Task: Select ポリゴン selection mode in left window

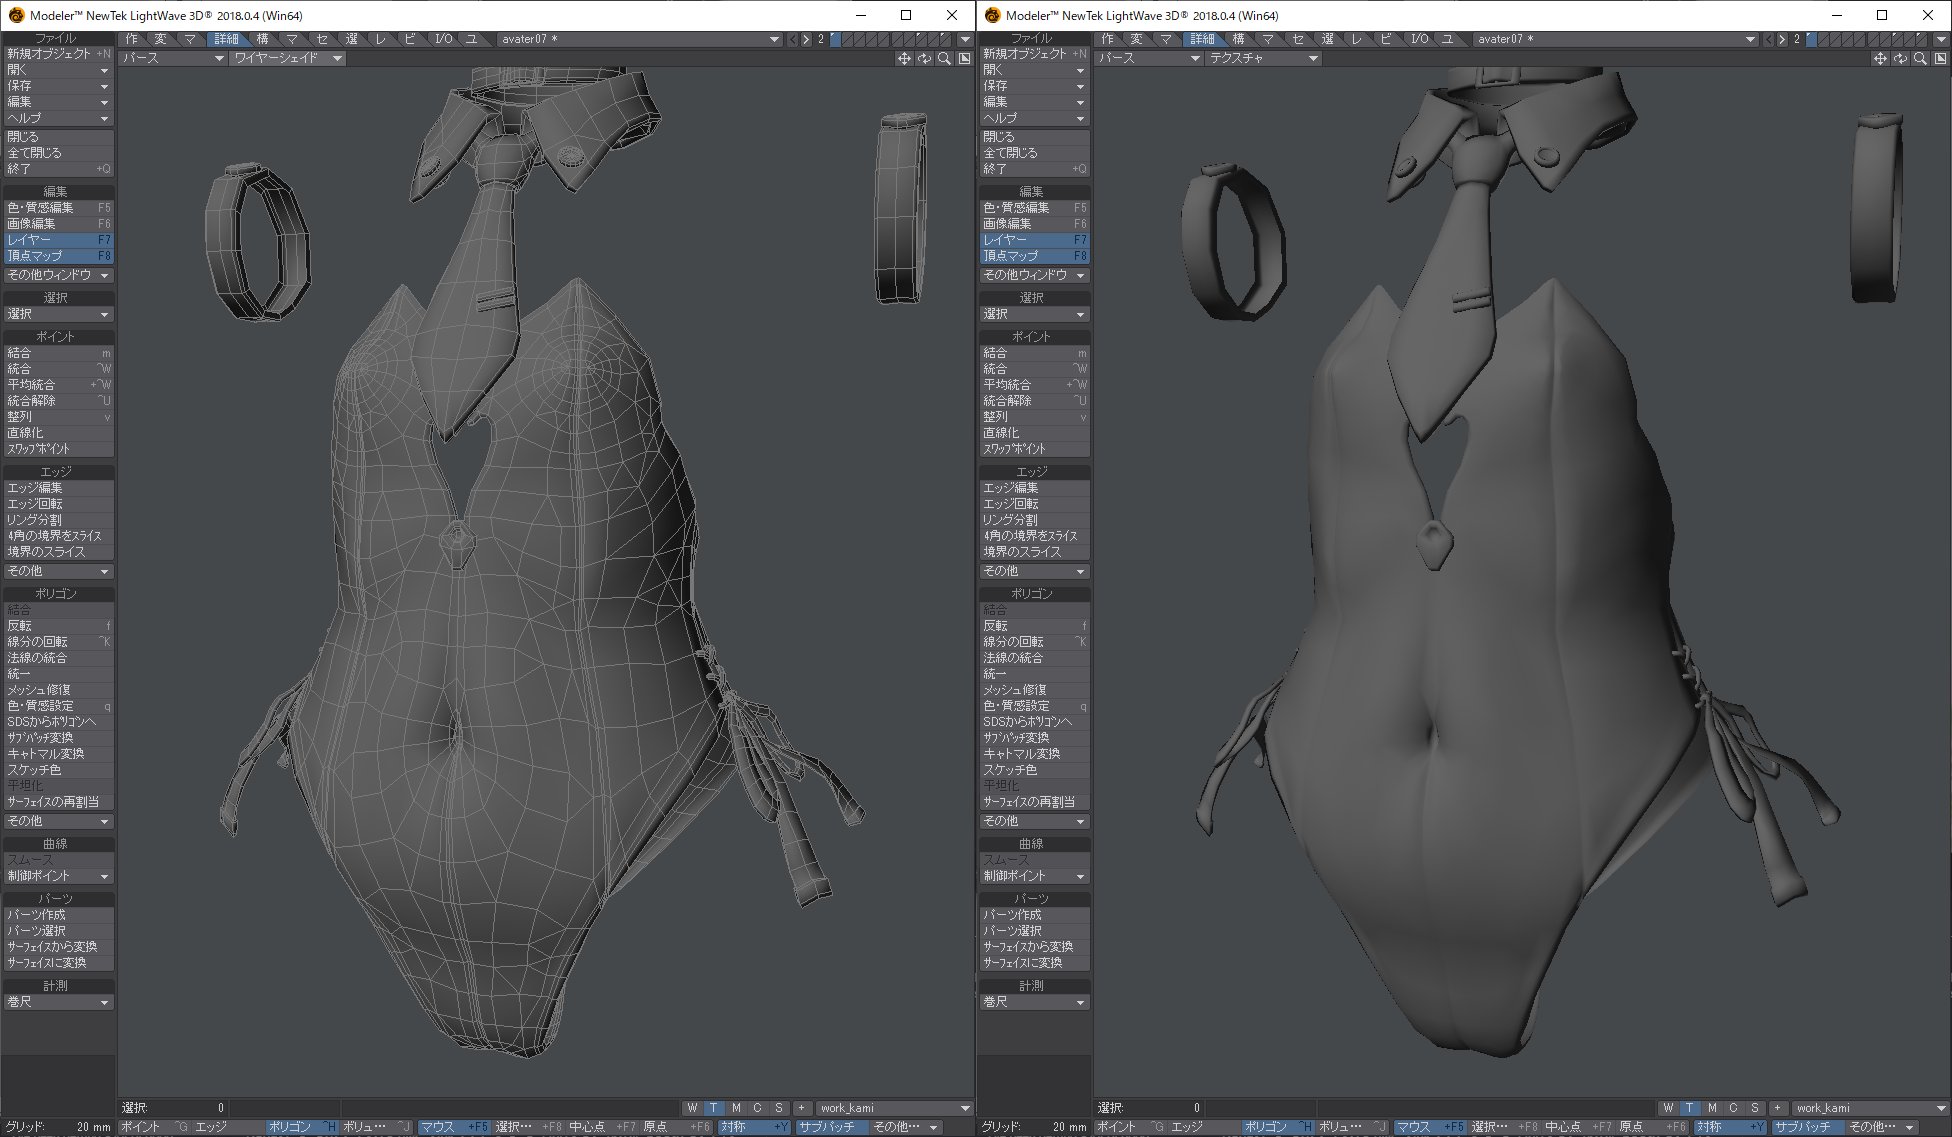Action: pos(300,1127)
